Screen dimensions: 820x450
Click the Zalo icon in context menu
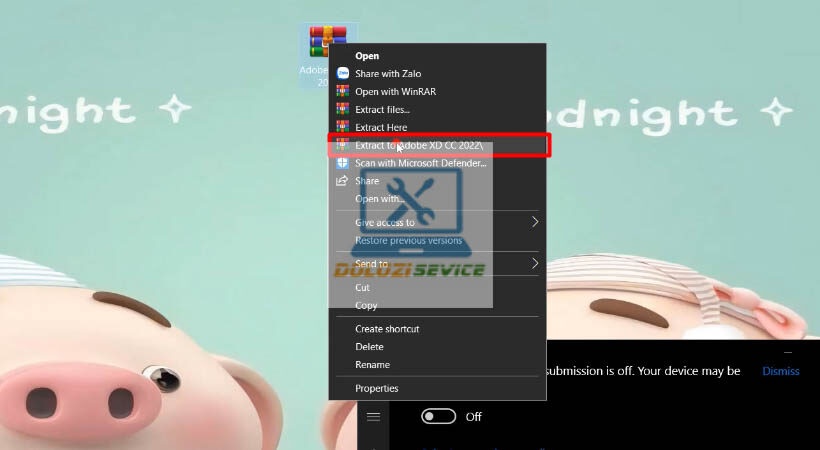click(343, 73)
